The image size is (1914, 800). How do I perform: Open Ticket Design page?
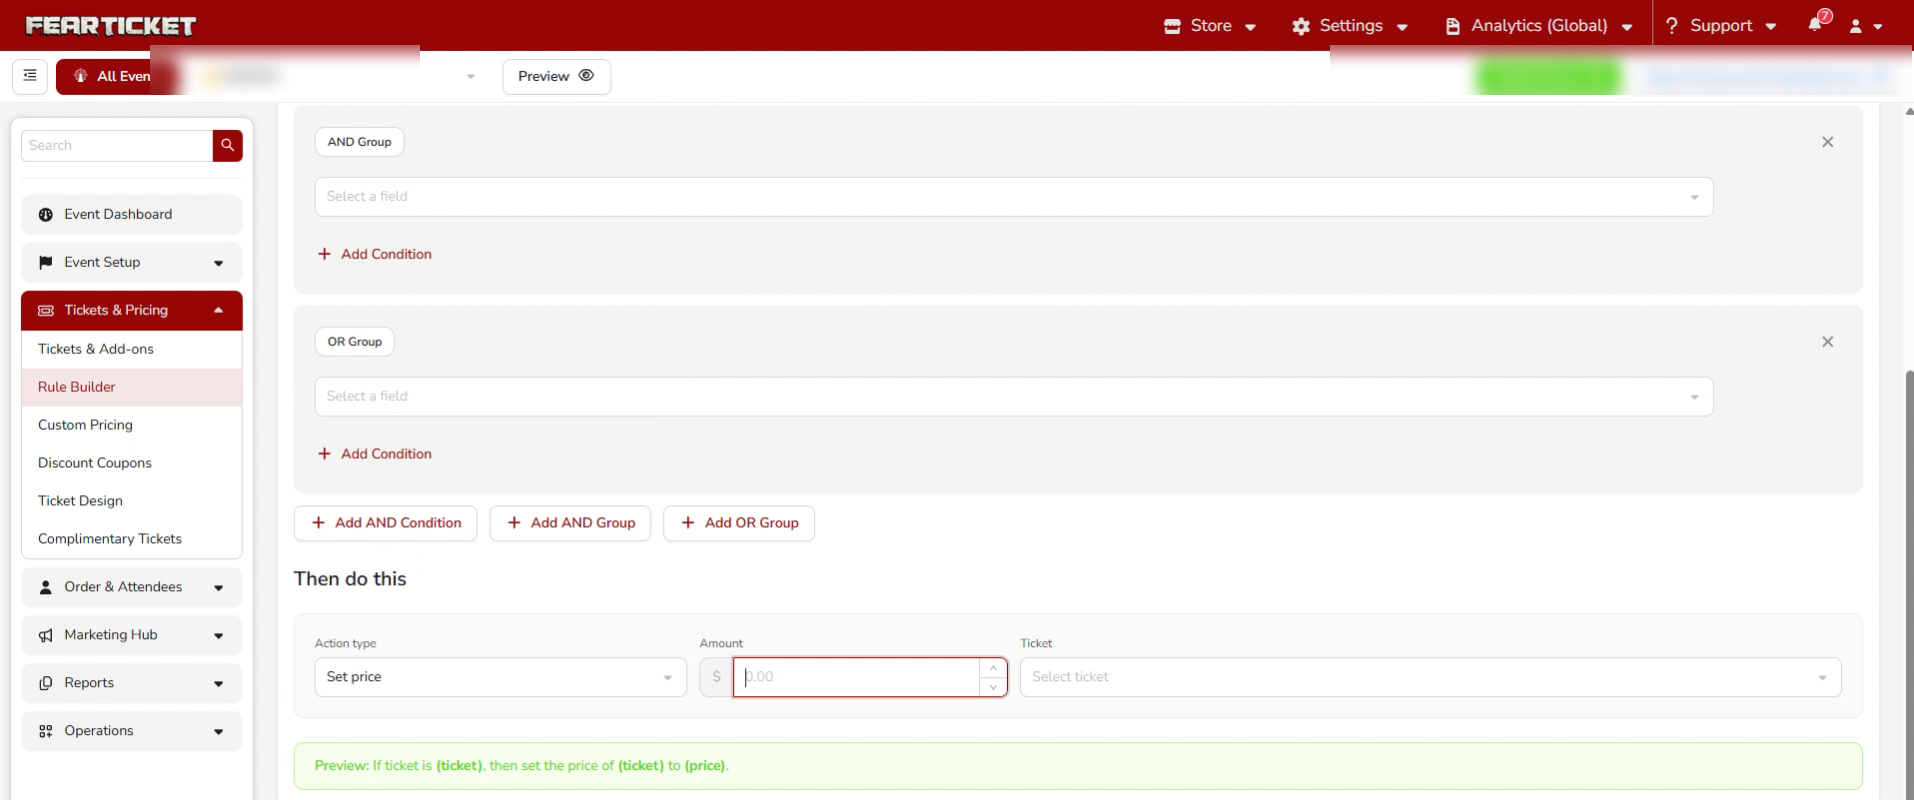pyautogui.click(x=132, y=501)
